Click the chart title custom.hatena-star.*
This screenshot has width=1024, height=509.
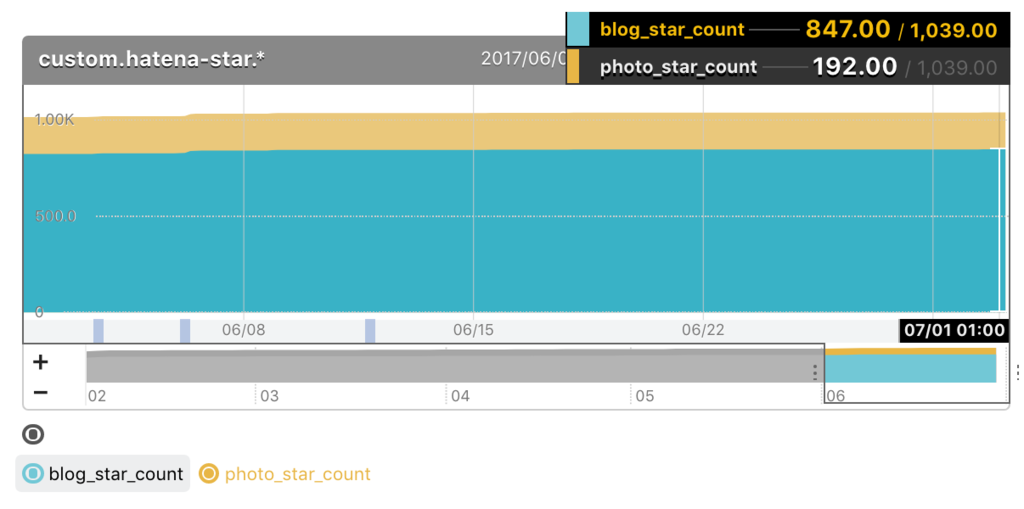pyautogui.click(x=152, y=59)
